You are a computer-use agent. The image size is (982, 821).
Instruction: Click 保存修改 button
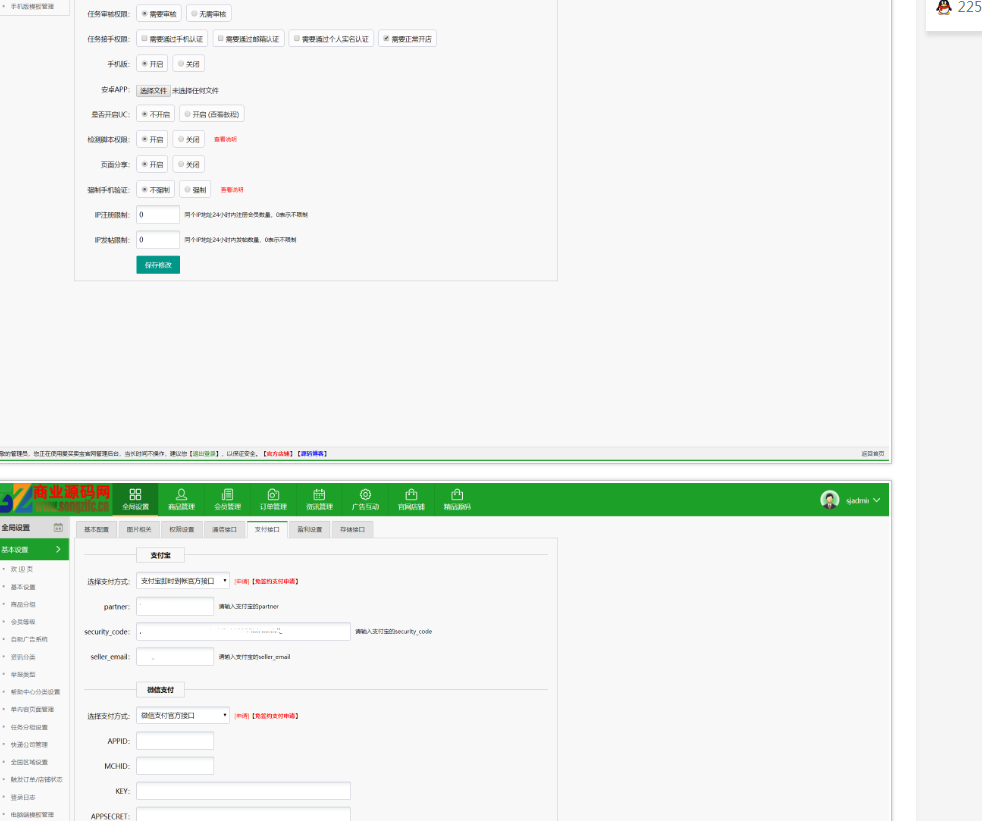[x=158, y=265]
